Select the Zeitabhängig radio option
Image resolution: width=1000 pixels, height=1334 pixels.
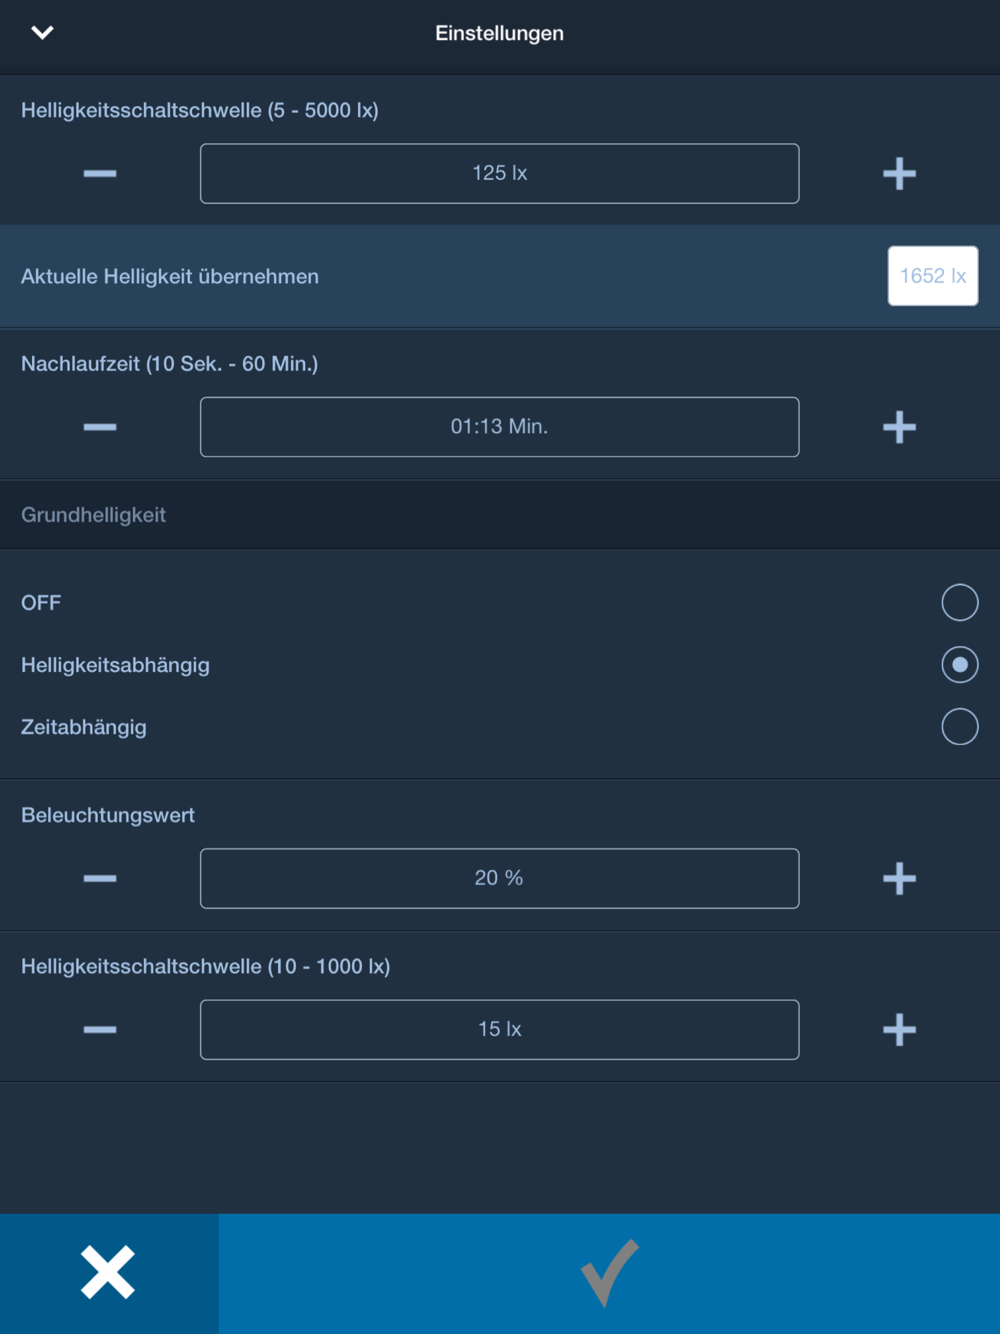point(959,726)
